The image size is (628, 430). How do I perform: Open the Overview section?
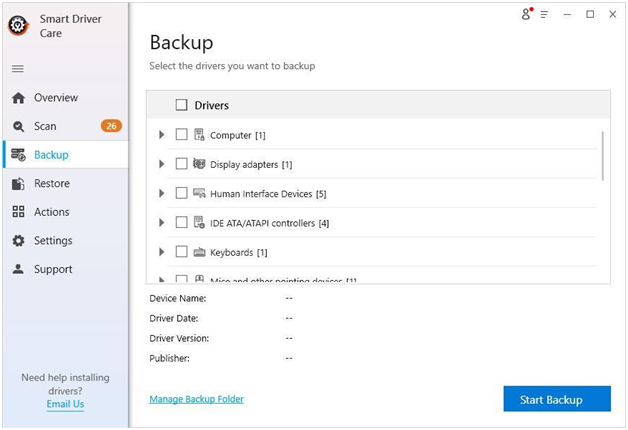[66, 98]
